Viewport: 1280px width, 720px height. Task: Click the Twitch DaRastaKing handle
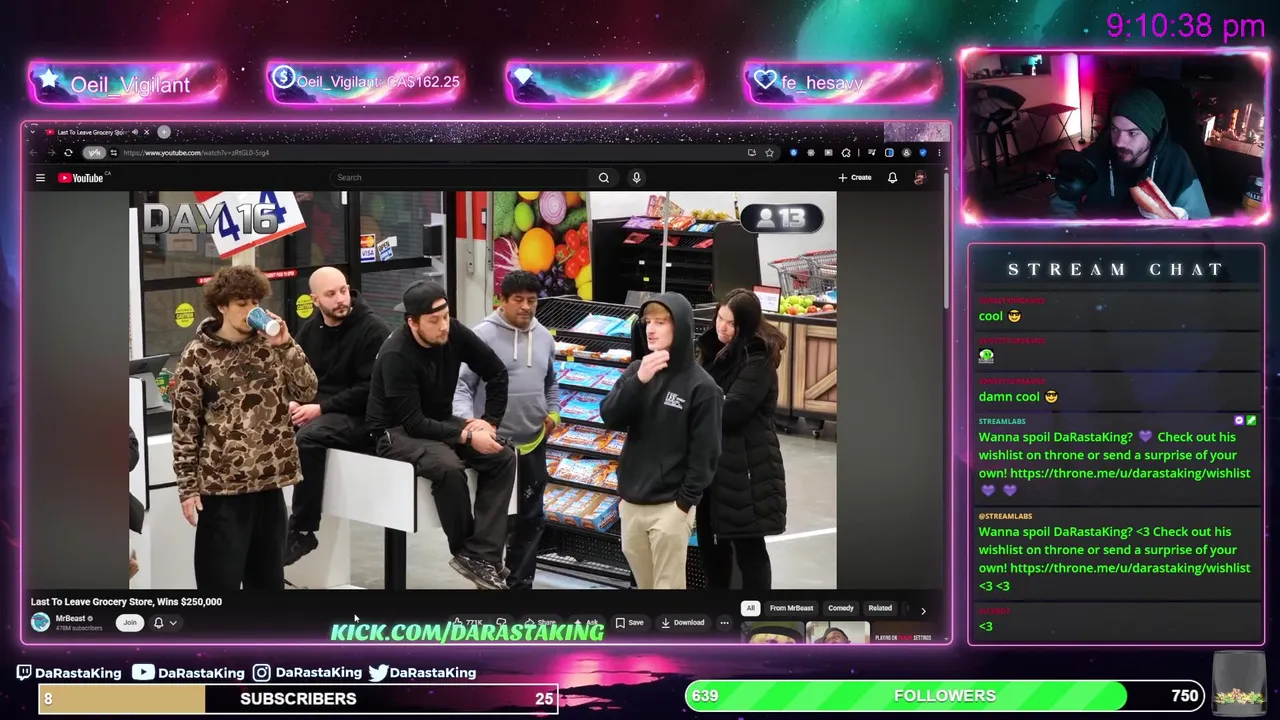(x=68, y=673)
